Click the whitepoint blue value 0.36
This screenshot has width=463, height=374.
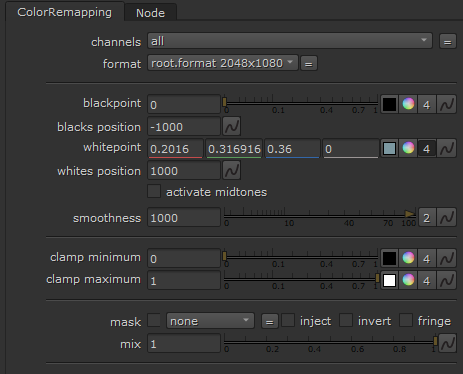[292, 149]
